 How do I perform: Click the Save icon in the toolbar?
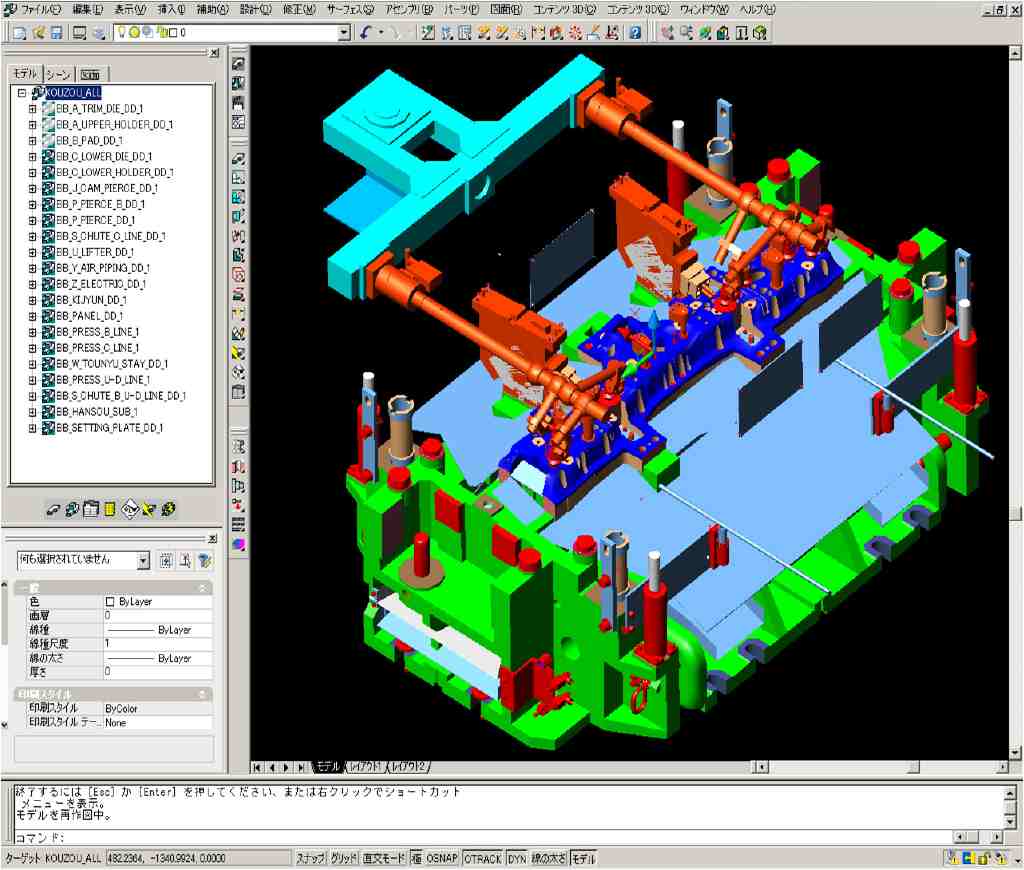56,33
